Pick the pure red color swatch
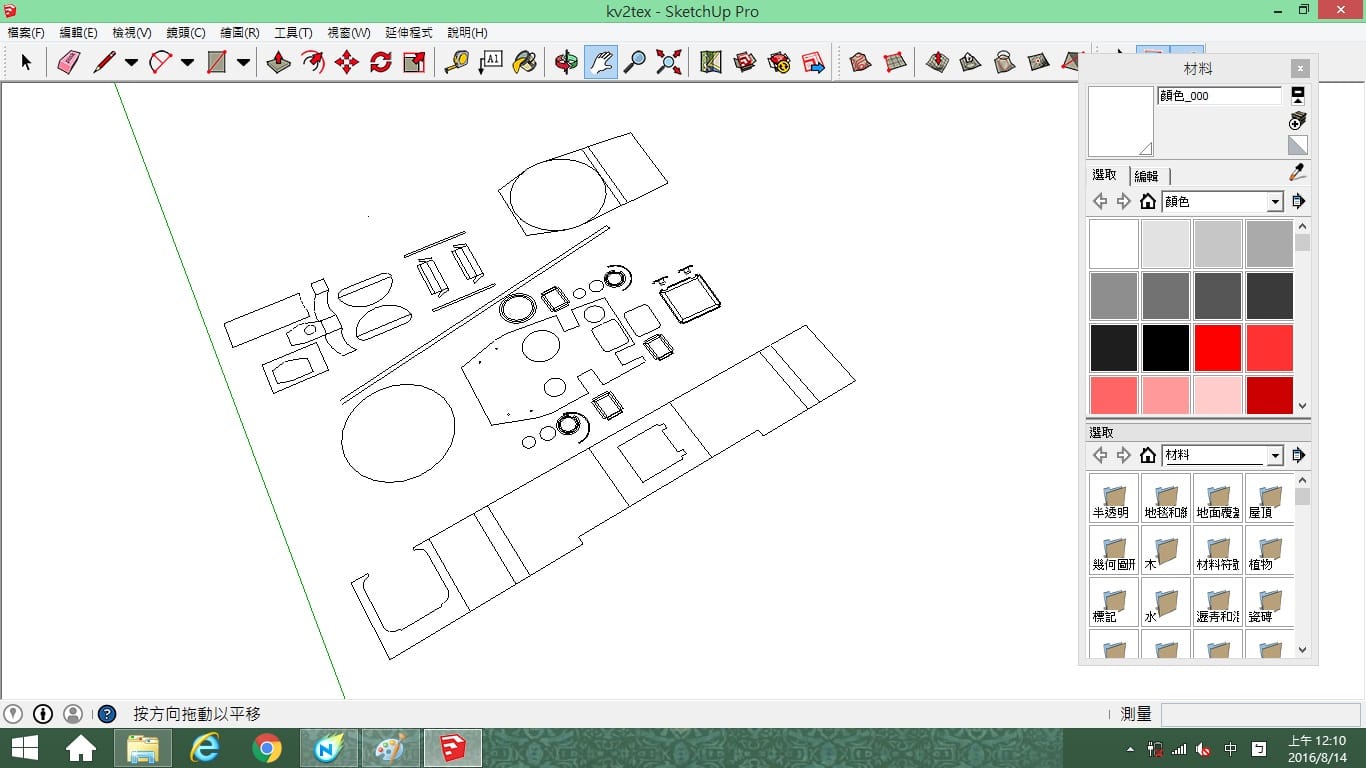This screenshot has width=1366, height=768. point(1218,348)
